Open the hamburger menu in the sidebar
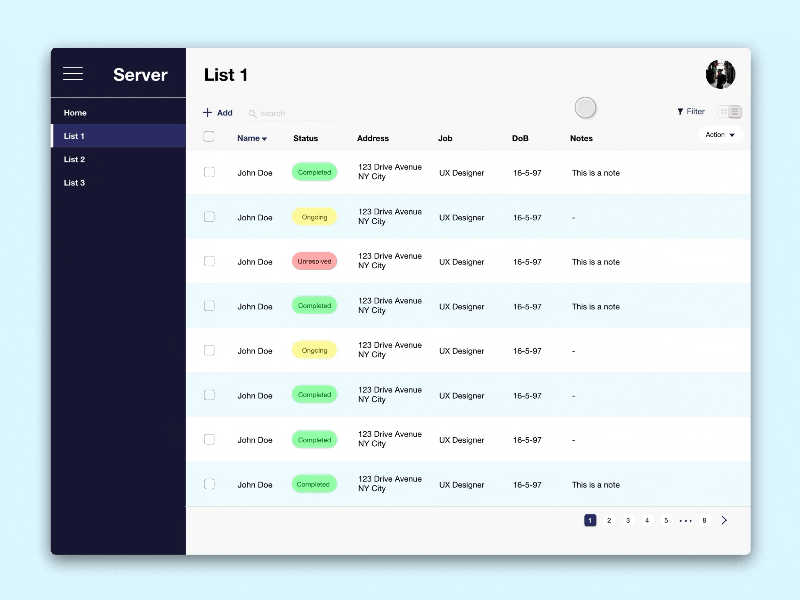Image resolution: width=800 pixels, height=600 pixels. coord(73,72)
